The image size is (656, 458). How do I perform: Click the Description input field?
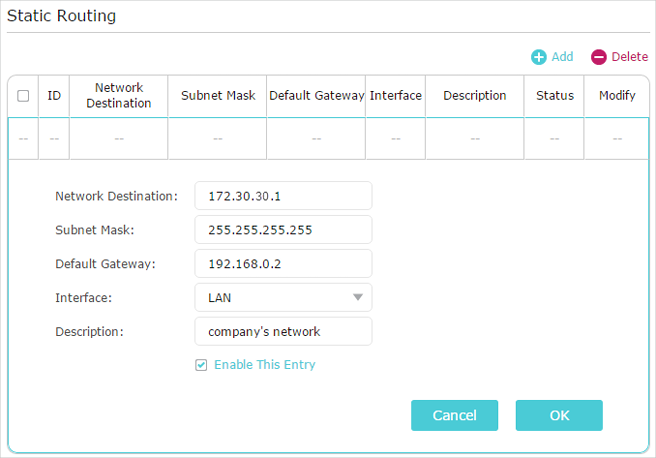(x=283, y=331)
